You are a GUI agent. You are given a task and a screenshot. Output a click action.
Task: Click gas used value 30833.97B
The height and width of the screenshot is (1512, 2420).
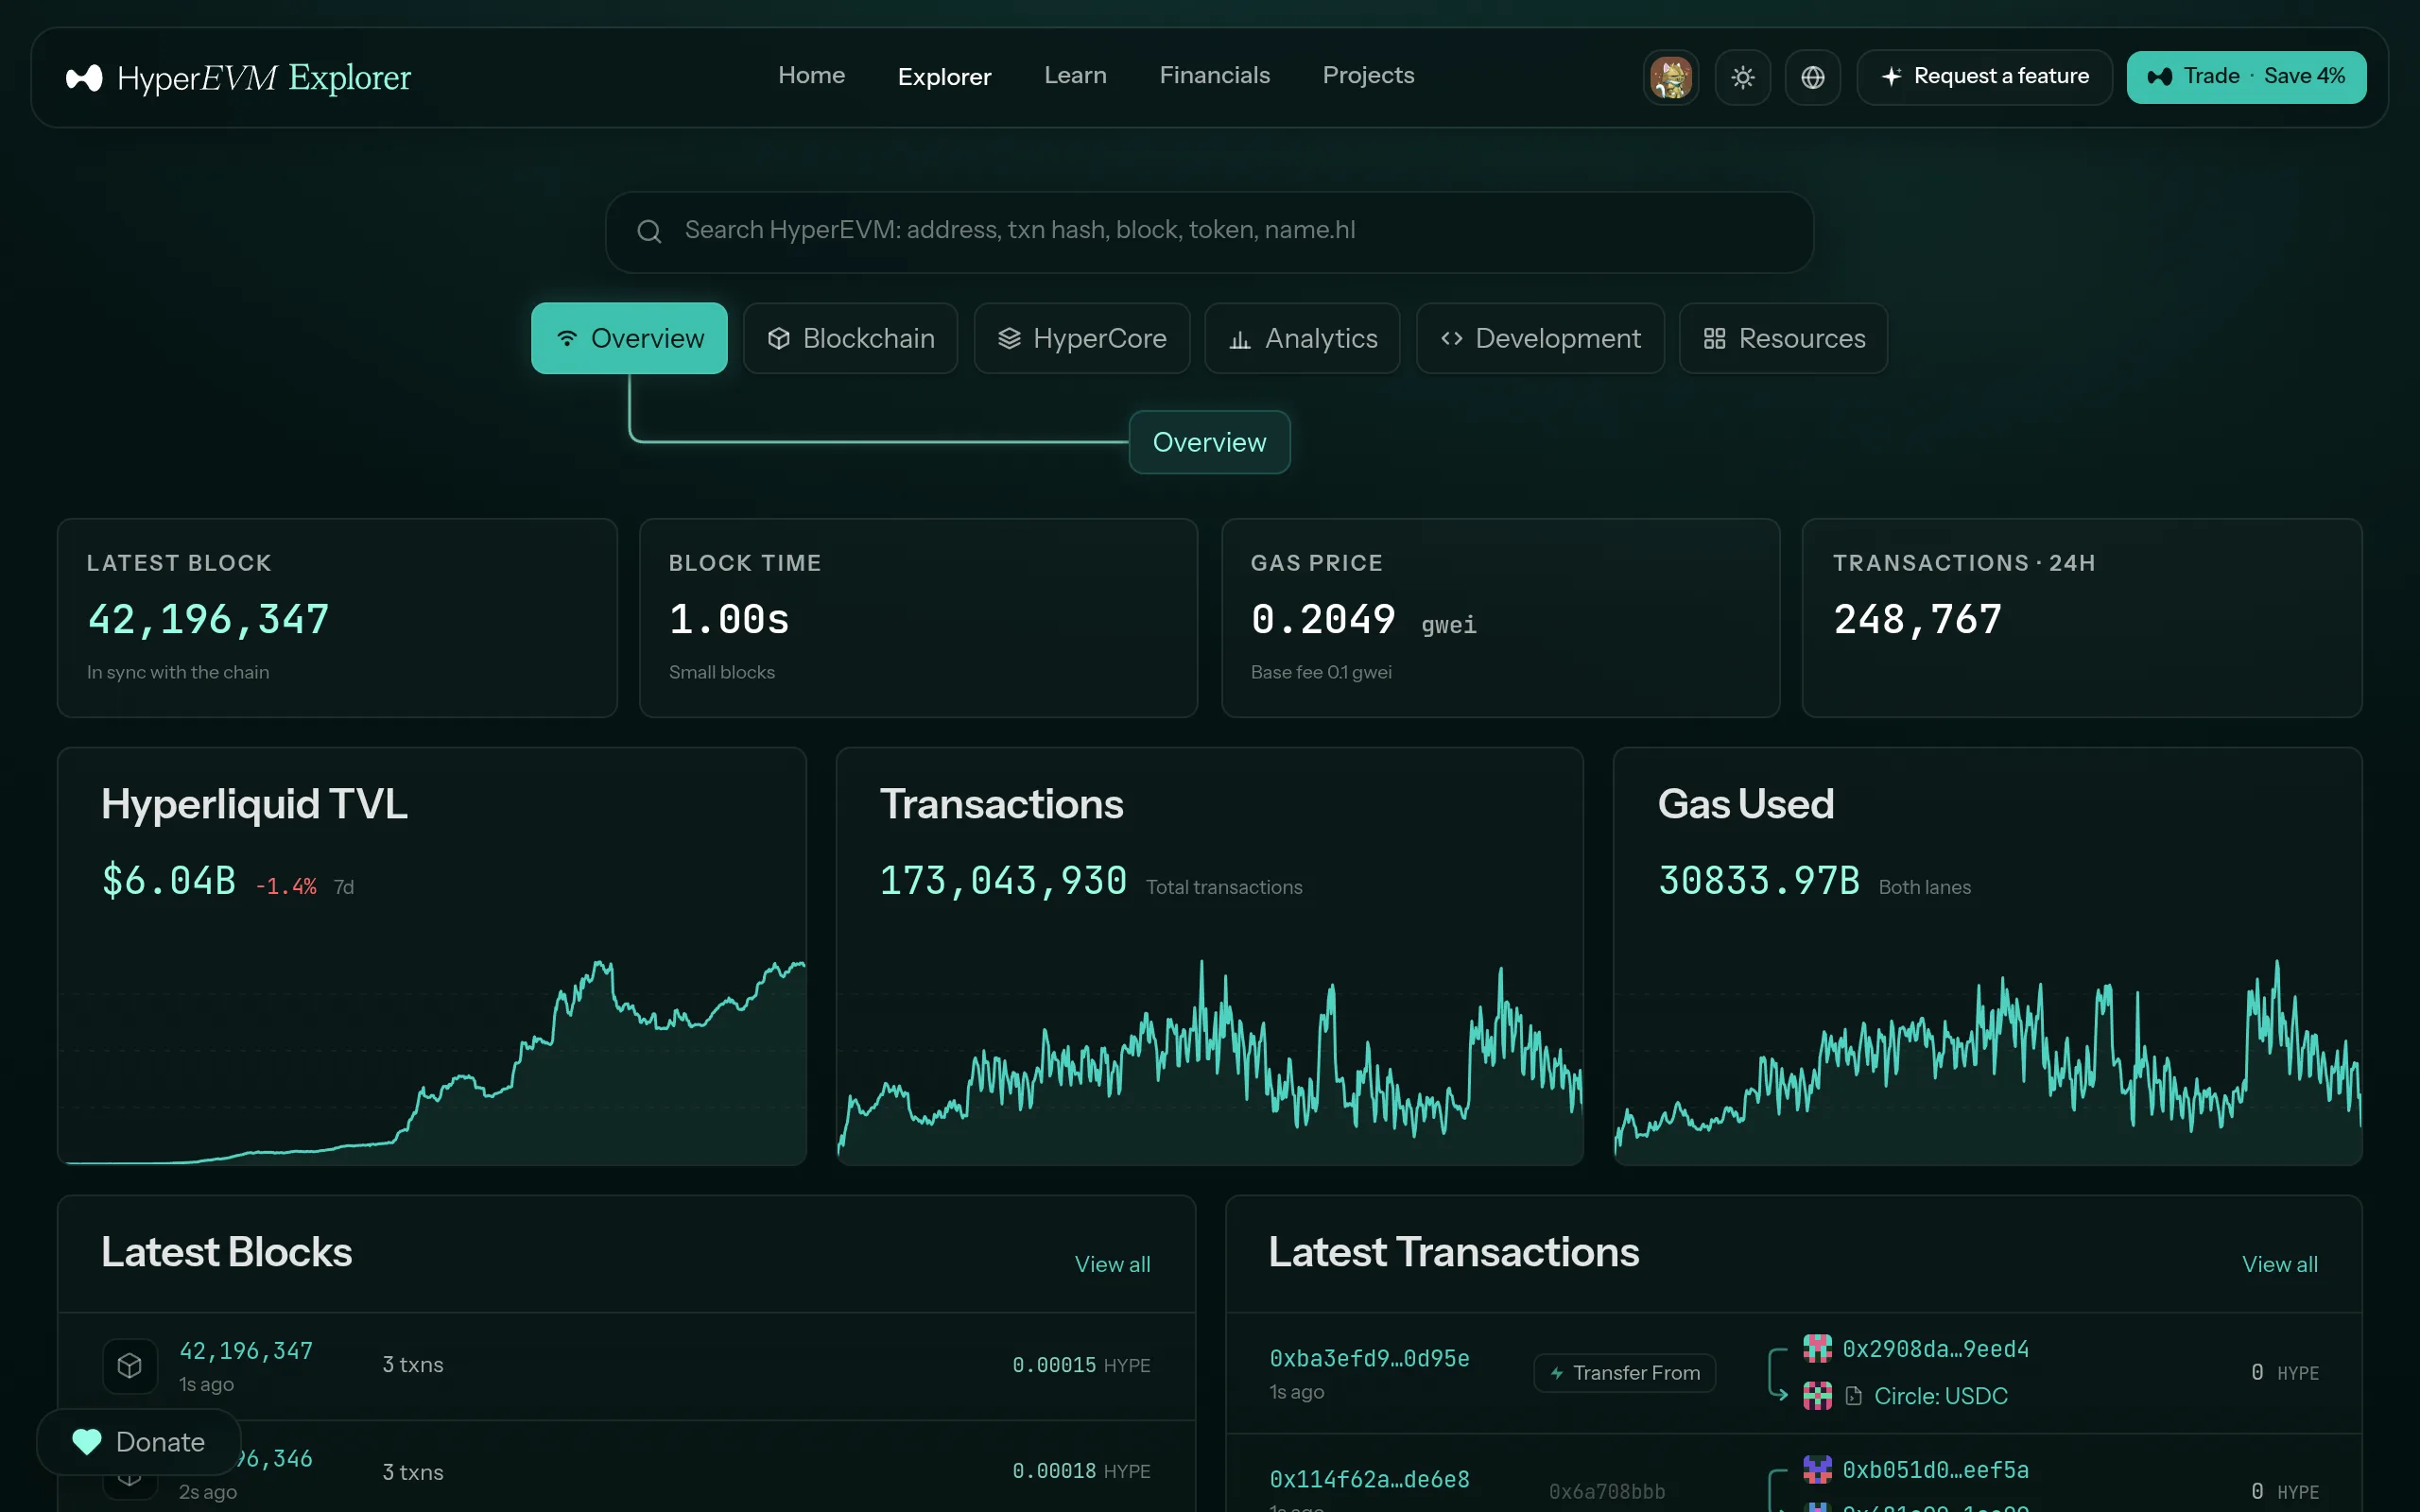click(1758, 881)
